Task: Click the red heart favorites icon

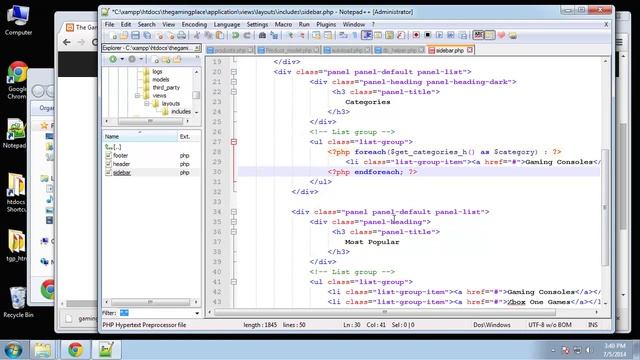Action: [501, 36]
